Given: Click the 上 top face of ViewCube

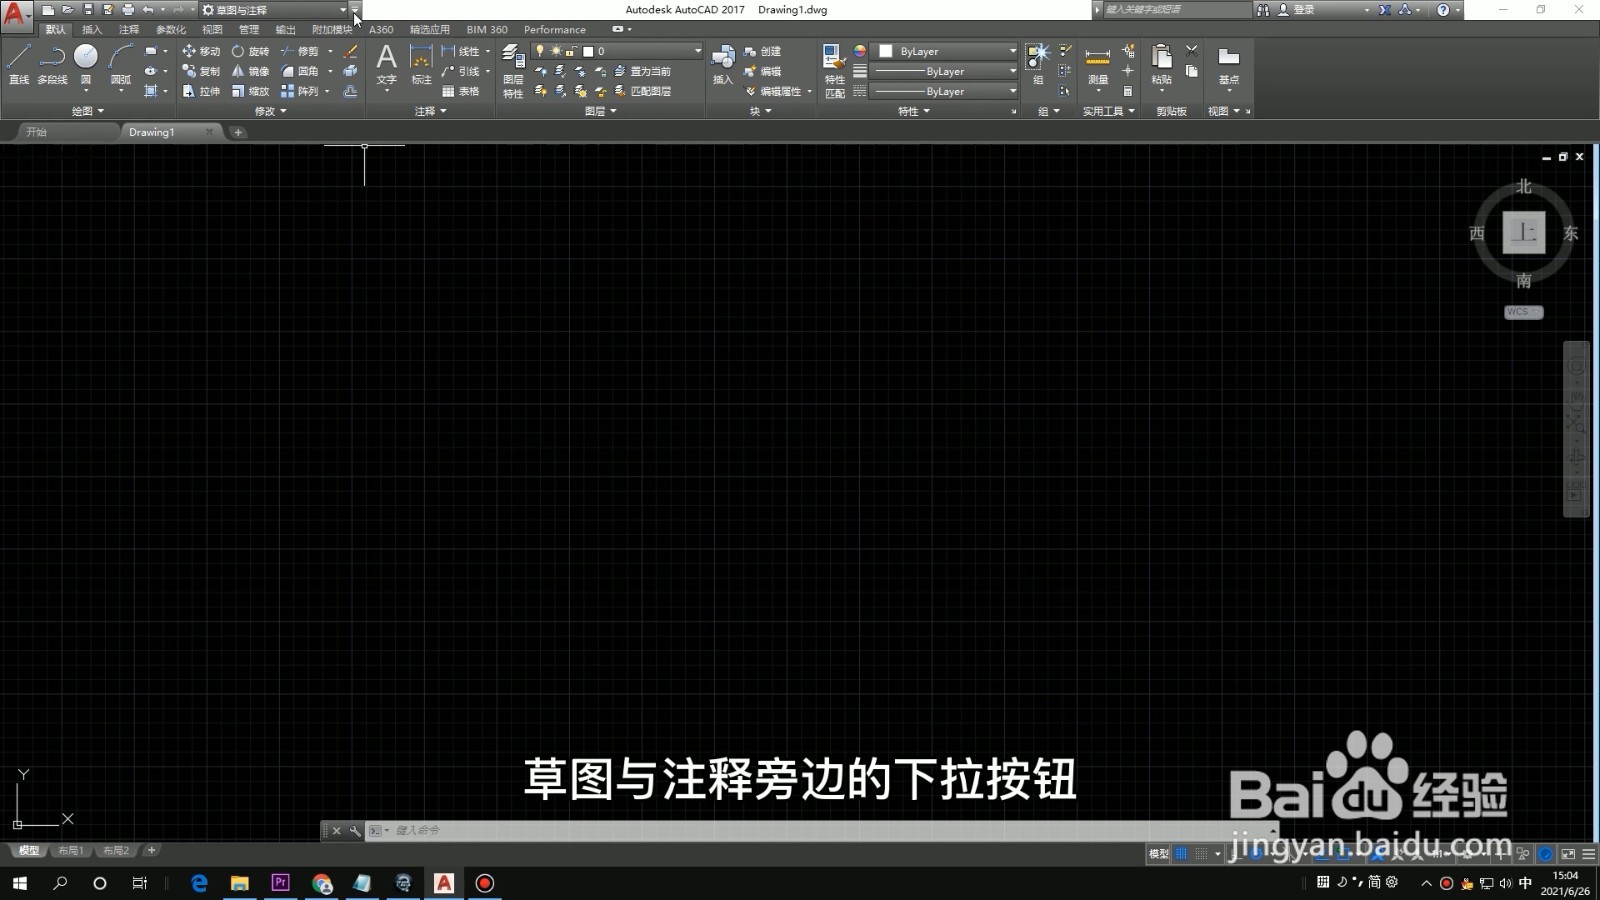Looking at the screenshot, I should [x=1524, y=233].
